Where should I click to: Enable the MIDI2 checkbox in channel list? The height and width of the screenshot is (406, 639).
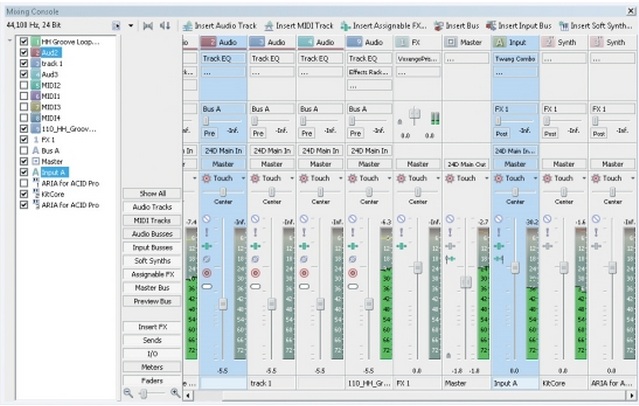[x=25, y=86]
